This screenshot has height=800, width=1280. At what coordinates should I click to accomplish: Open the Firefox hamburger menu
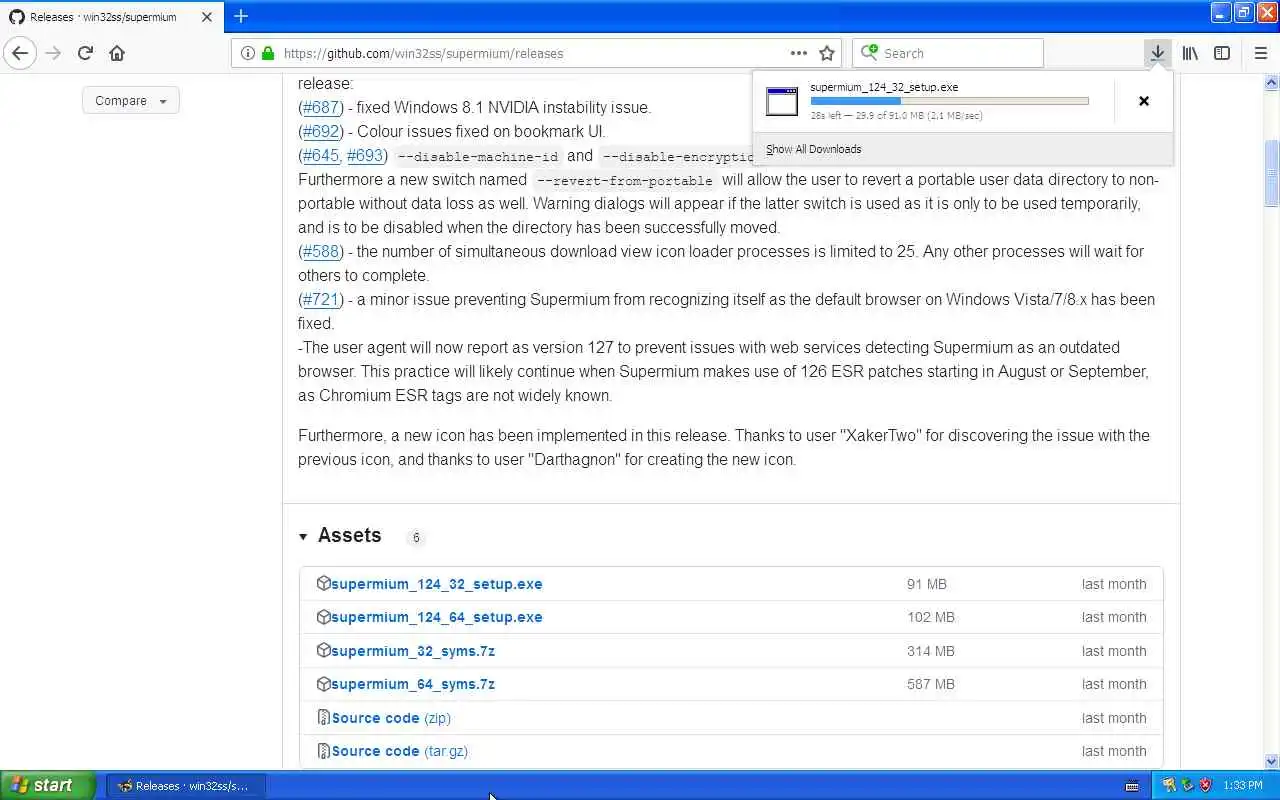click(x=1260, y=53)
